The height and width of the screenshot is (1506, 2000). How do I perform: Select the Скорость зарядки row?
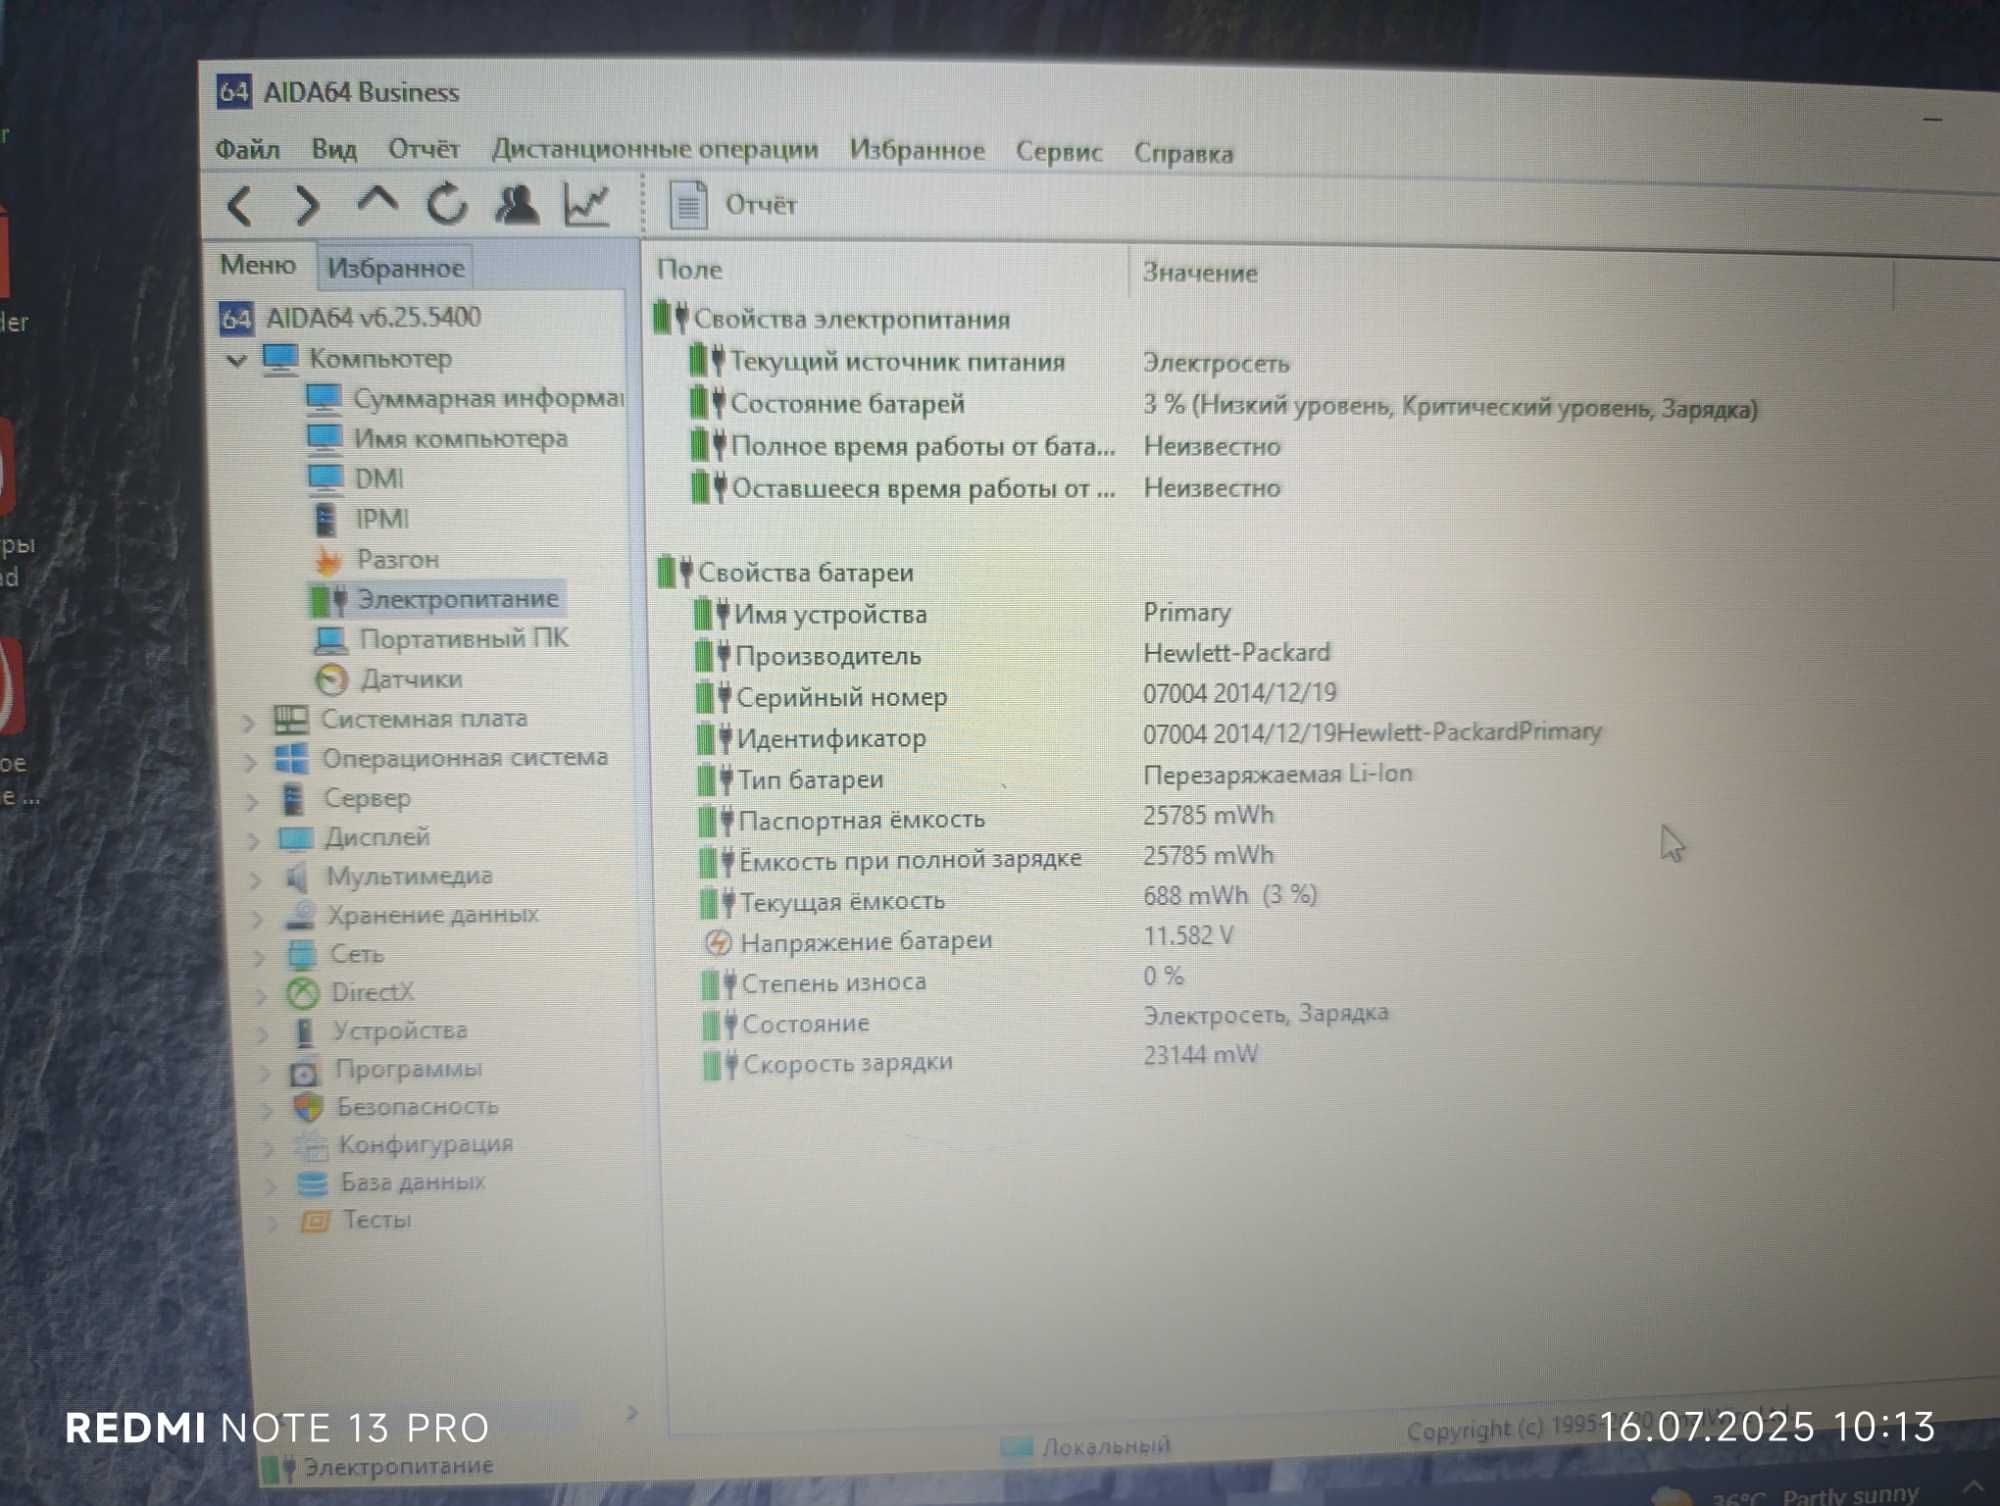click(x=981, y=1061)
